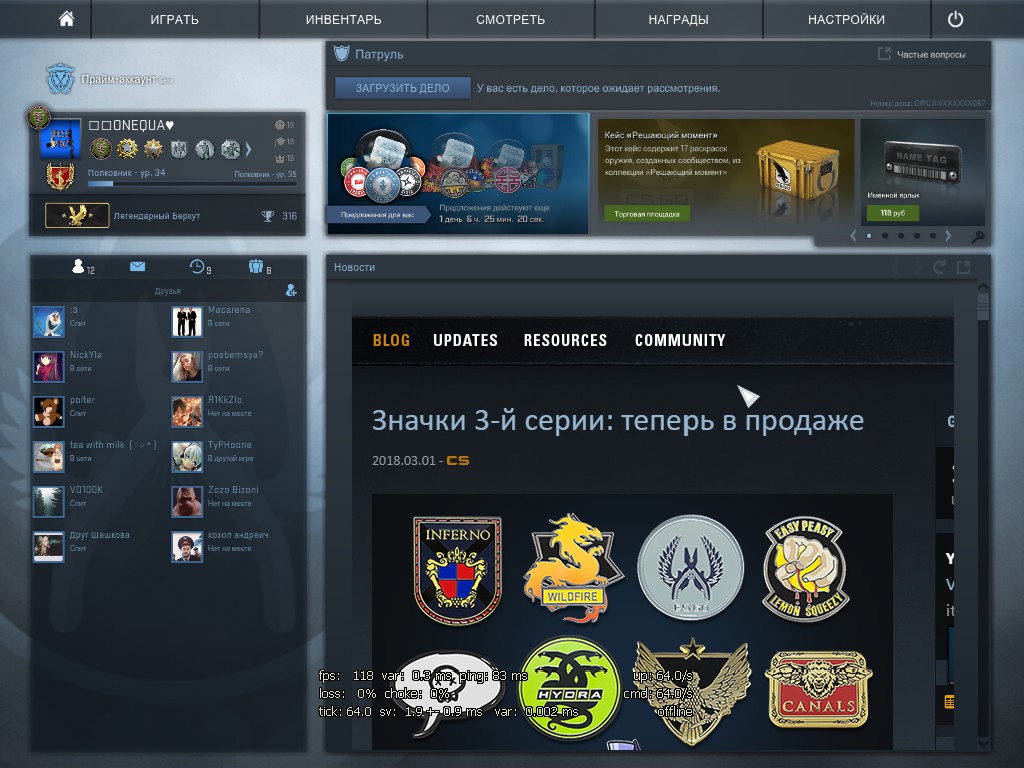Select friend Друг Шашкова
1024x768 pixels.
coord(98,547)
